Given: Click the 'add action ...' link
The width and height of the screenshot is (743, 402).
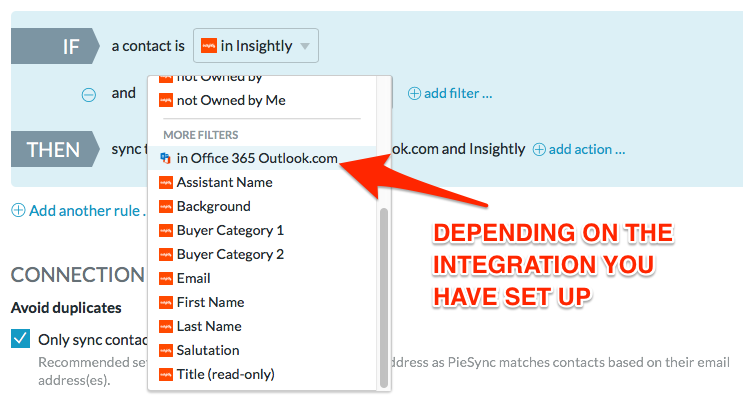Looking at the screenshot, I should [x=587, y=149].
